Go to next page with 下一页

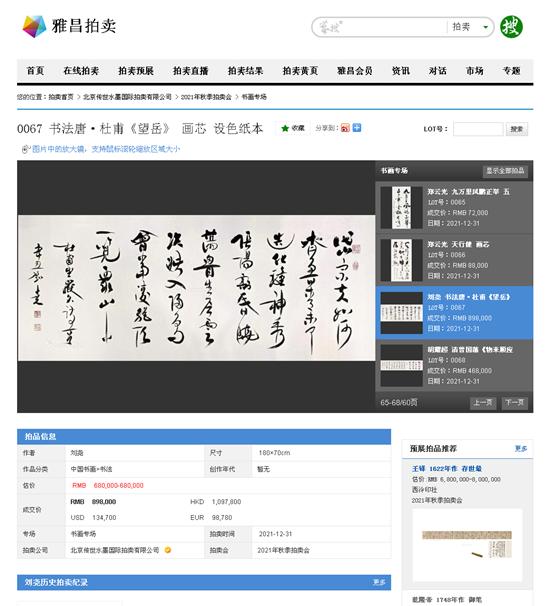pyautogui.click(x=514, y=403)
